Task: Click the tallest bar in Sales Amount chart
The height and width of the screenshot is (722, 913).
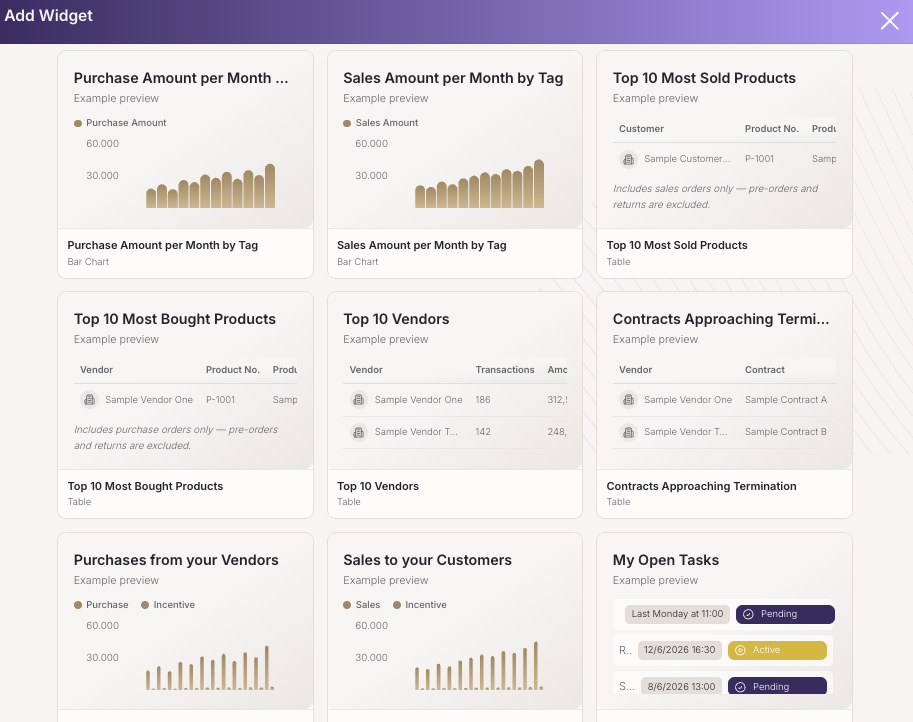Action: [x=539, y=183]
